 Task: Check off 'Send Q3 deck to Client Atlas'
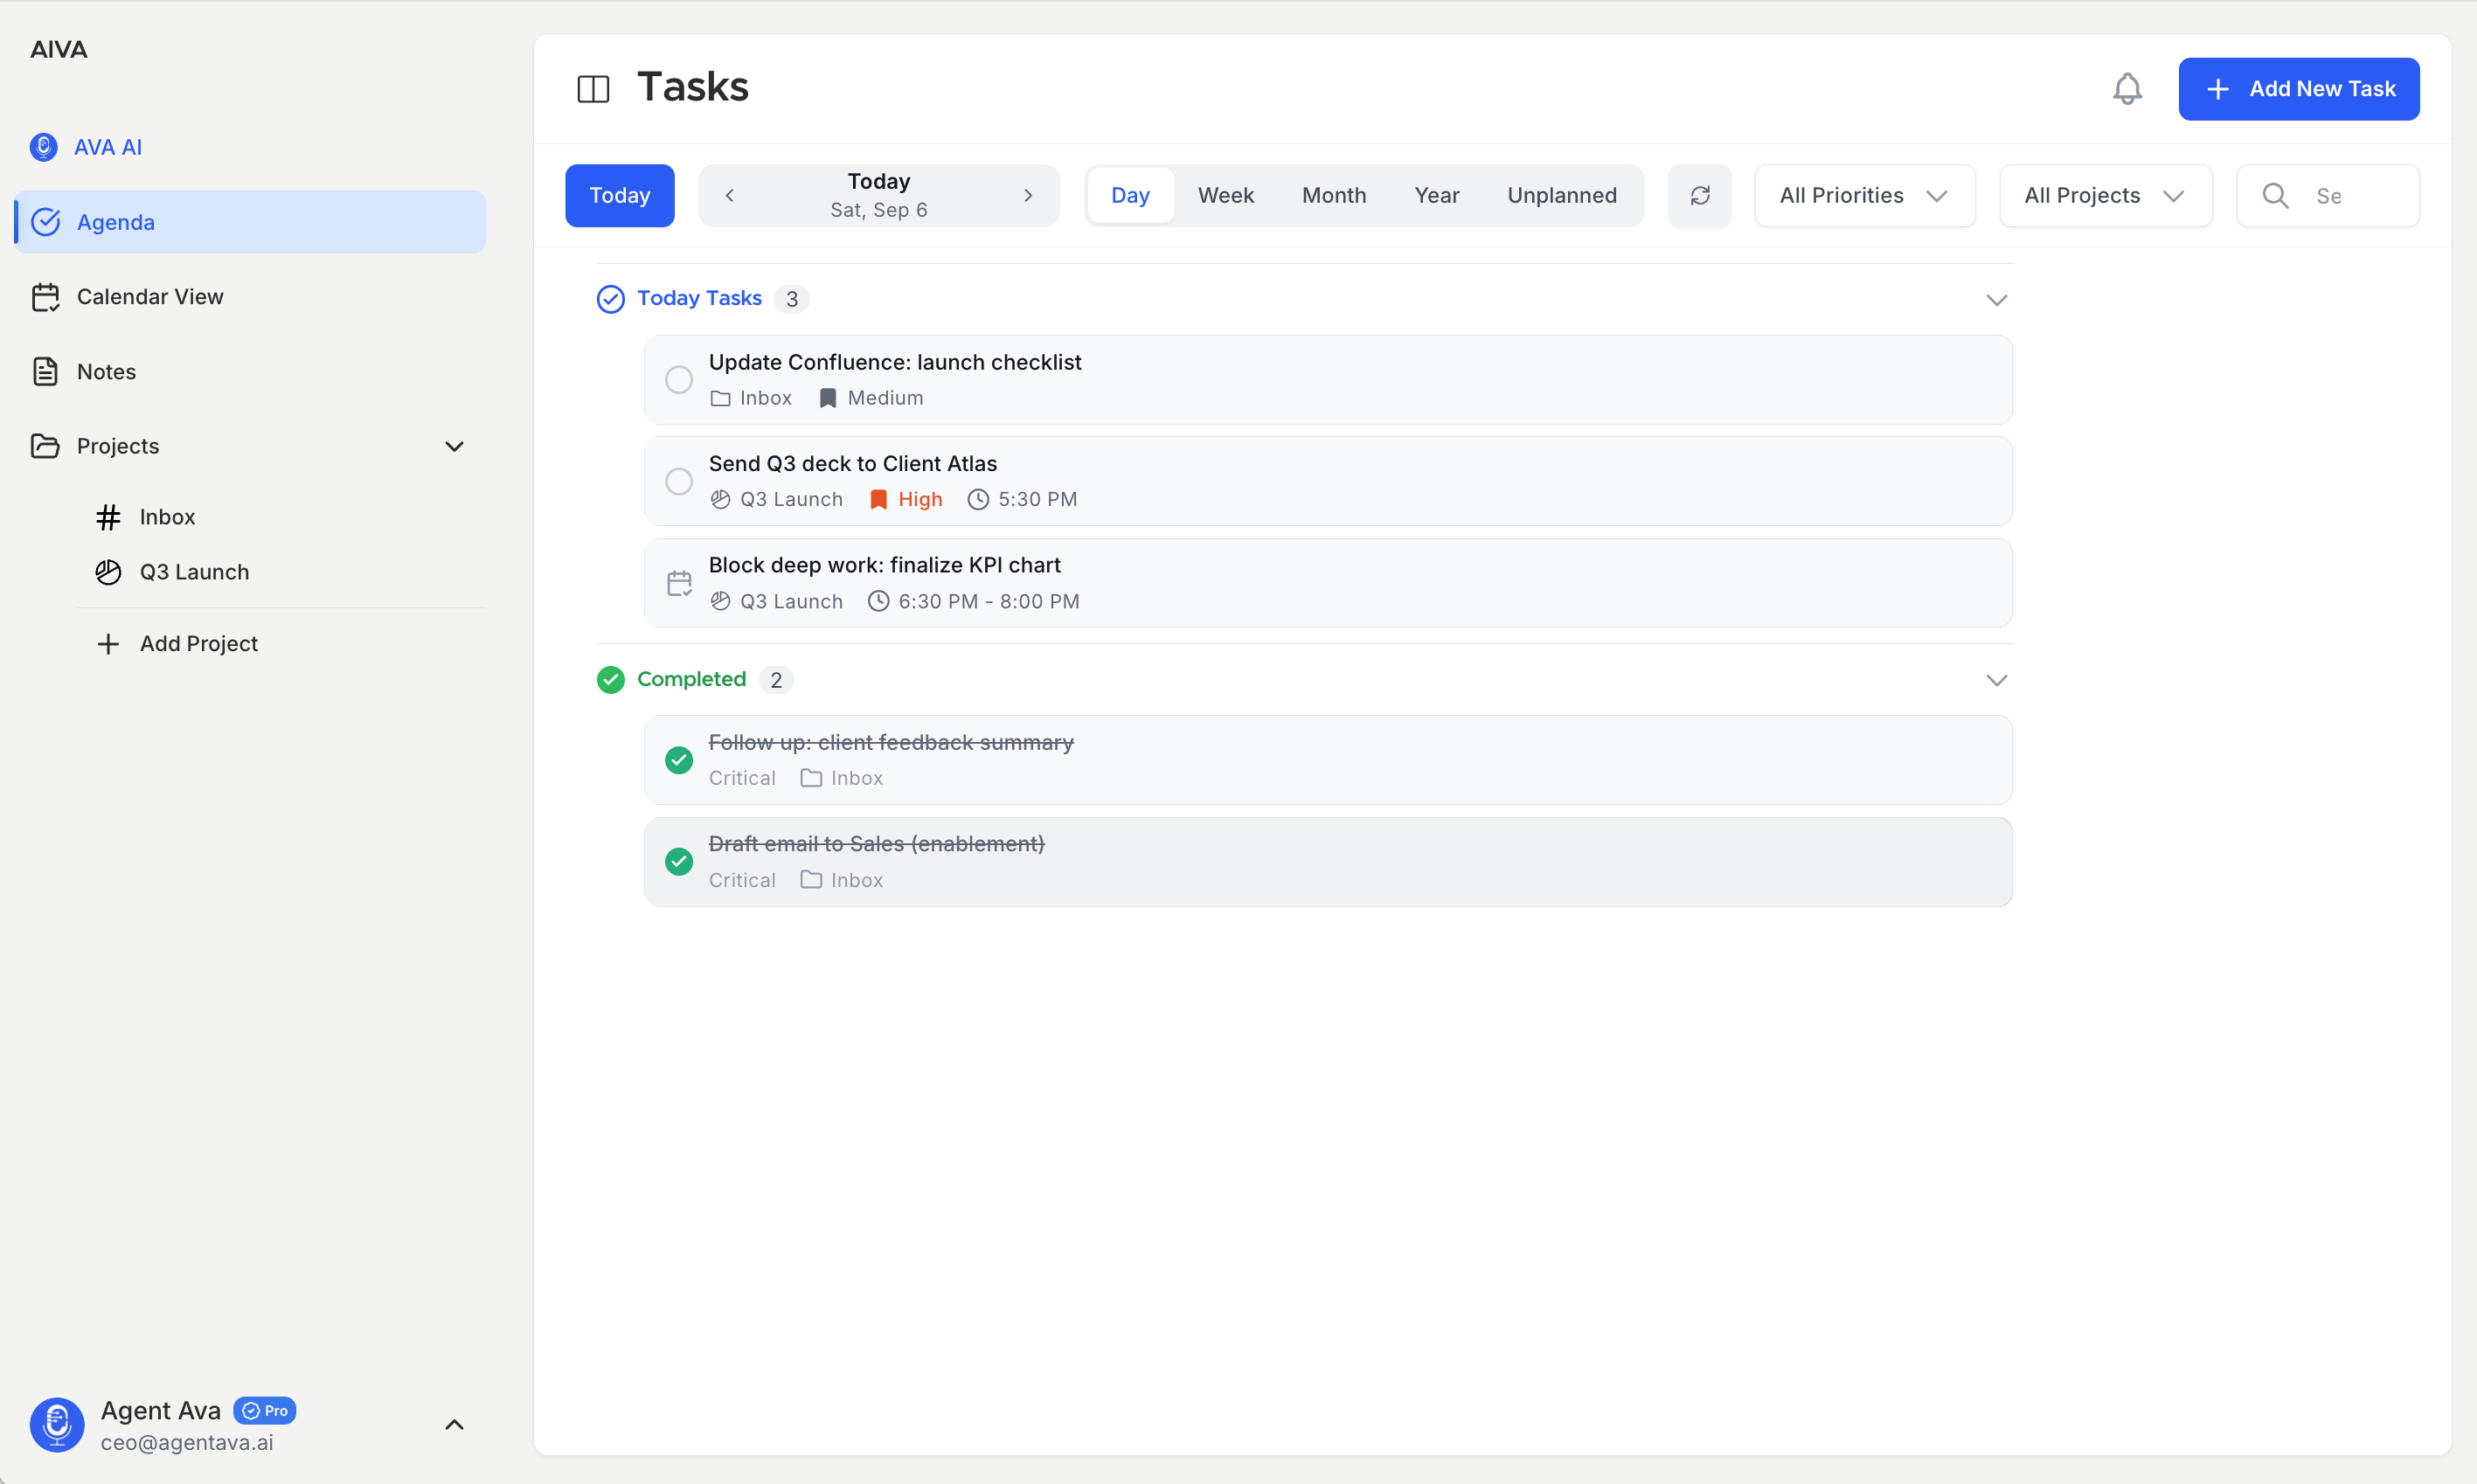coord(679,481)
